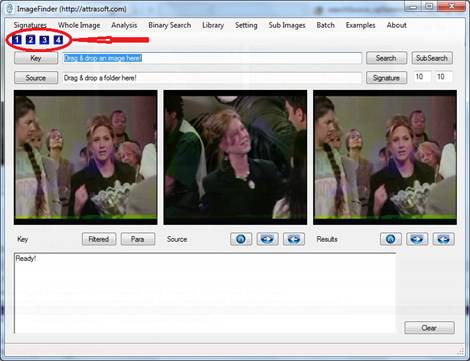
Task: Click the numbered step 2 icon
Action: pyautogui.click(x=30, y=40)
